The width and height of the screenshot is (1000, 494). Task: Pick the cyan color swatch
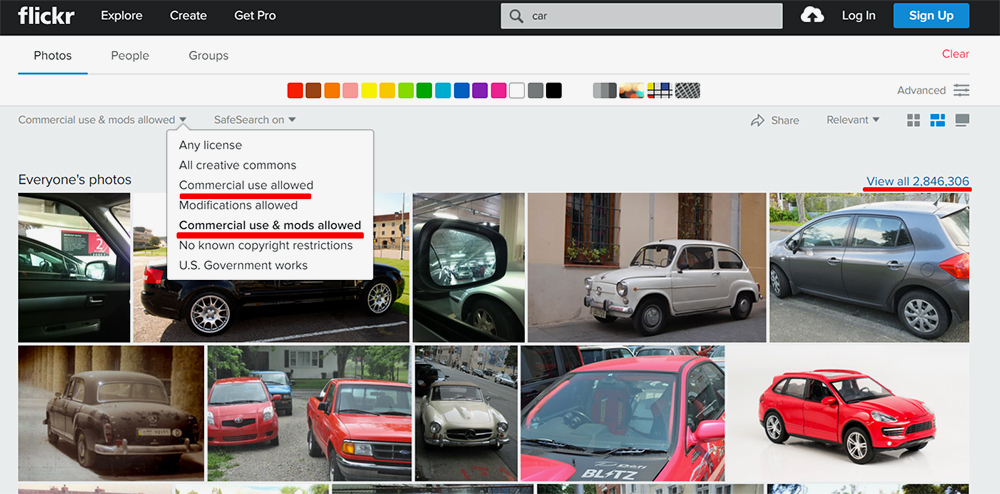coord(443,91)
